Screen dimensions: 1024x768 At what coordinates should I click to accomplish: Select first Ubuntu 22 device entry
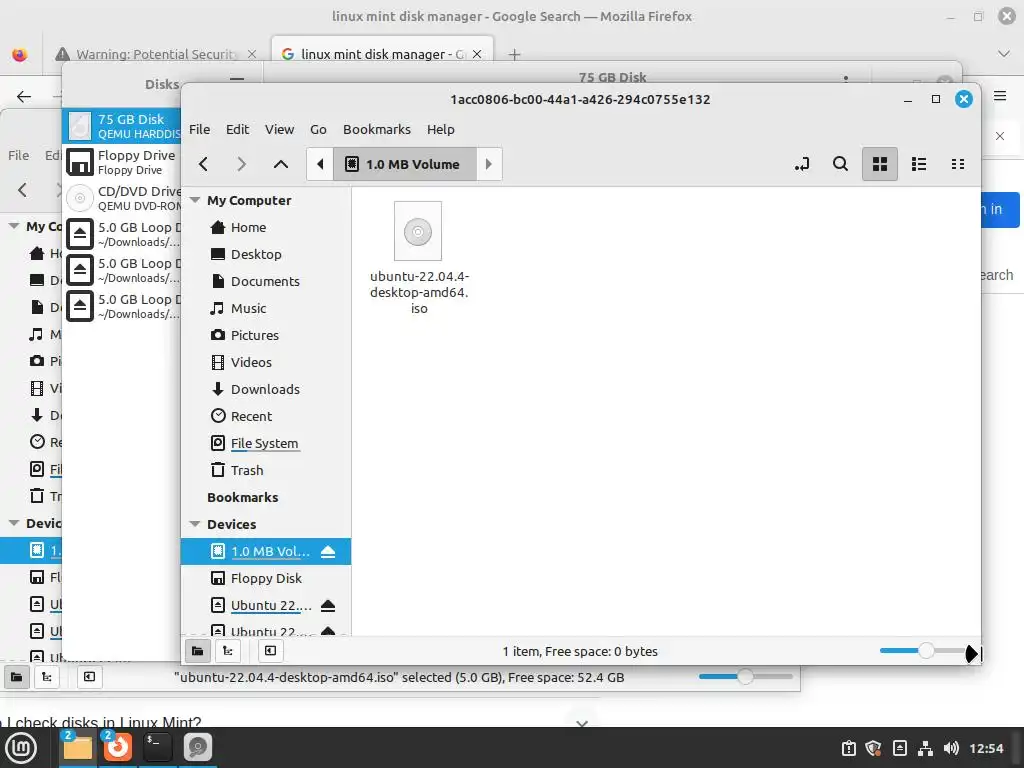270,605
